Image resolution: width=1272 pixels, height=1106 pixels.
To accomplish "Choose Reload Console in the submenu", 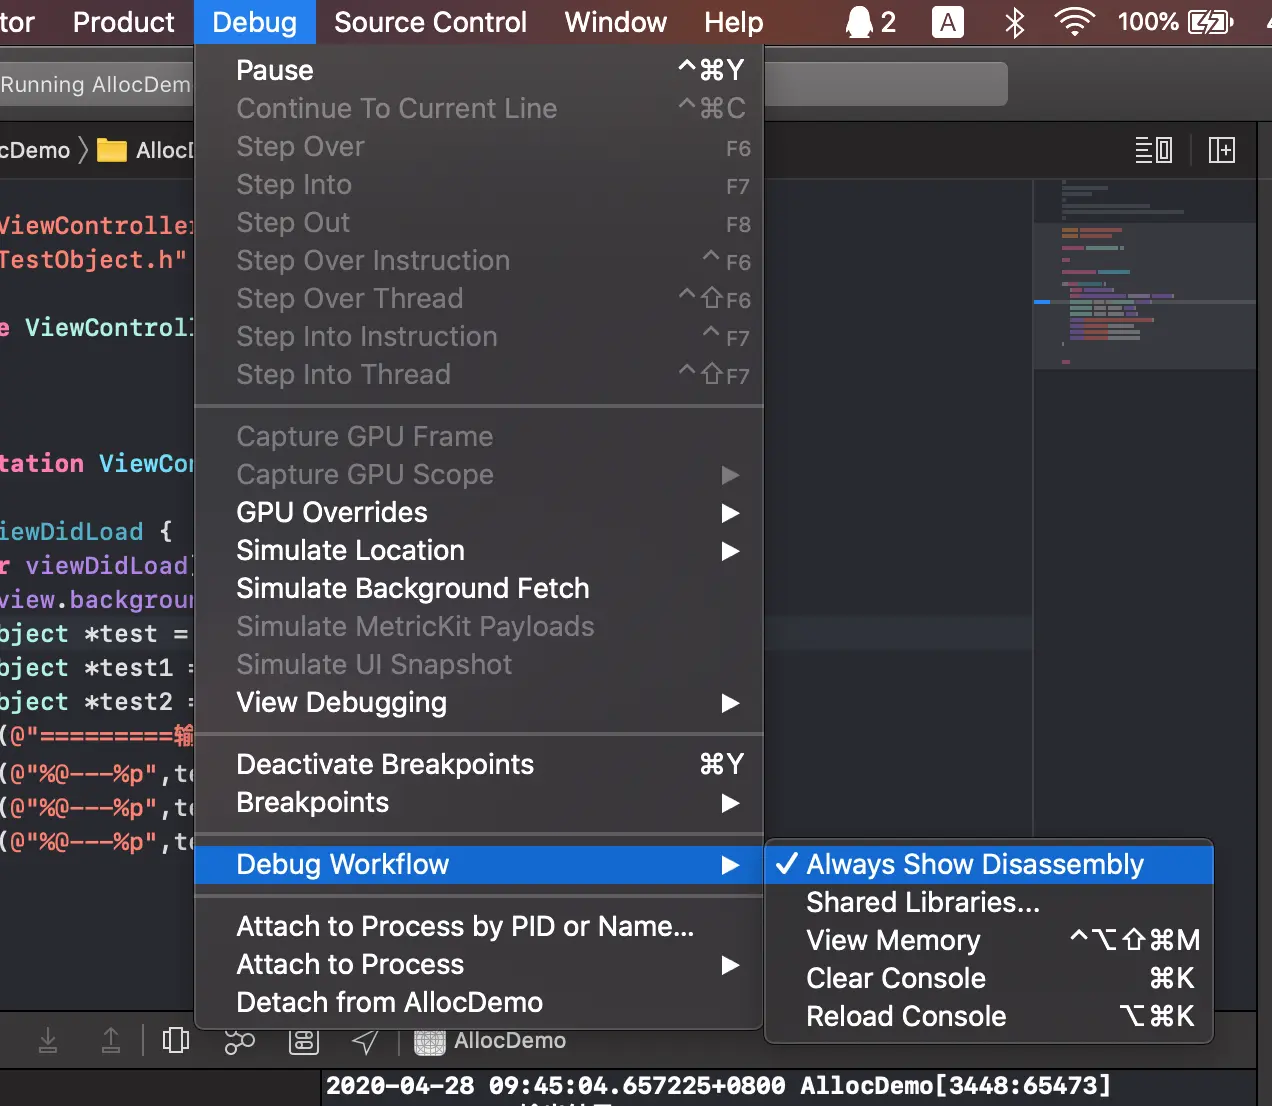I will [989, 1016].
